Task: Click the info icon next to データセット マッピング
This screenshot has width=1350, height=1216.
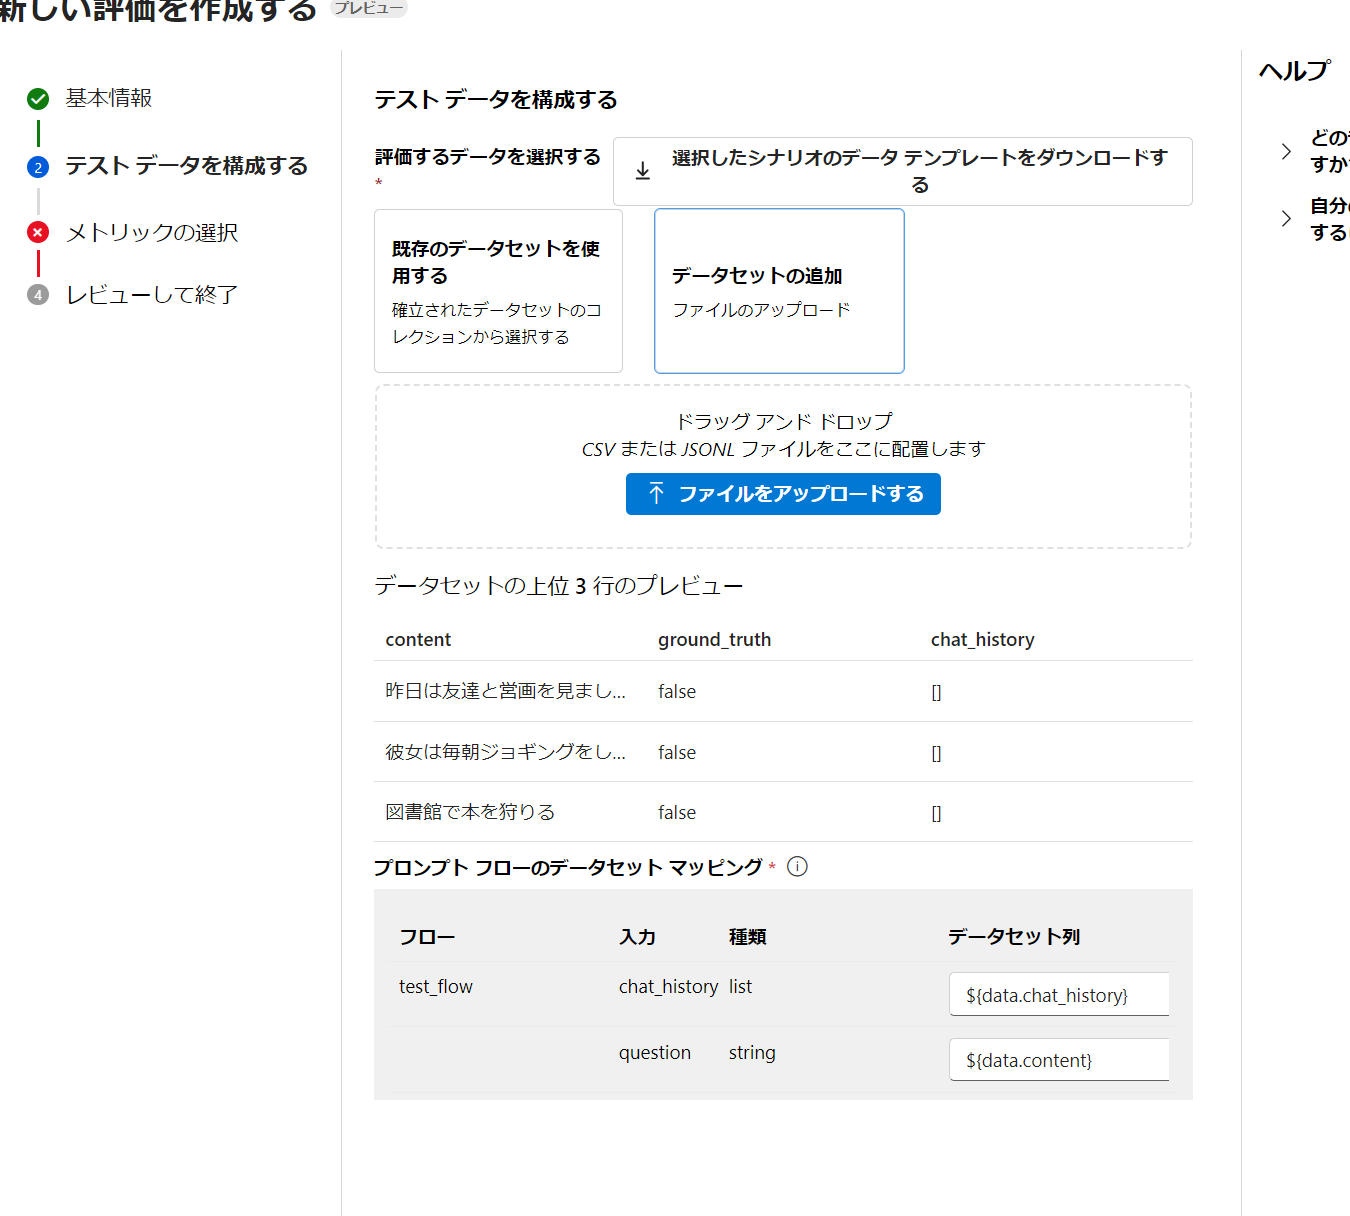Action: pos(797,867)
